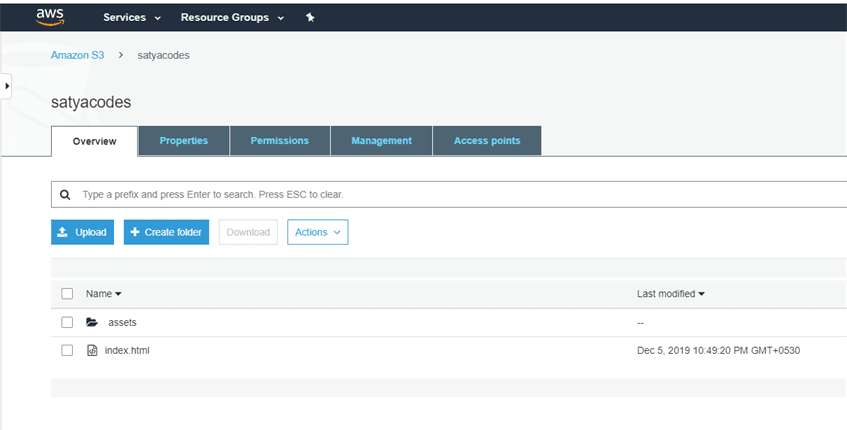The image size is (847, 430).
Task: Expand the Resource Groups dropdown
Action: pyautogui.click(x=232, y=18)
